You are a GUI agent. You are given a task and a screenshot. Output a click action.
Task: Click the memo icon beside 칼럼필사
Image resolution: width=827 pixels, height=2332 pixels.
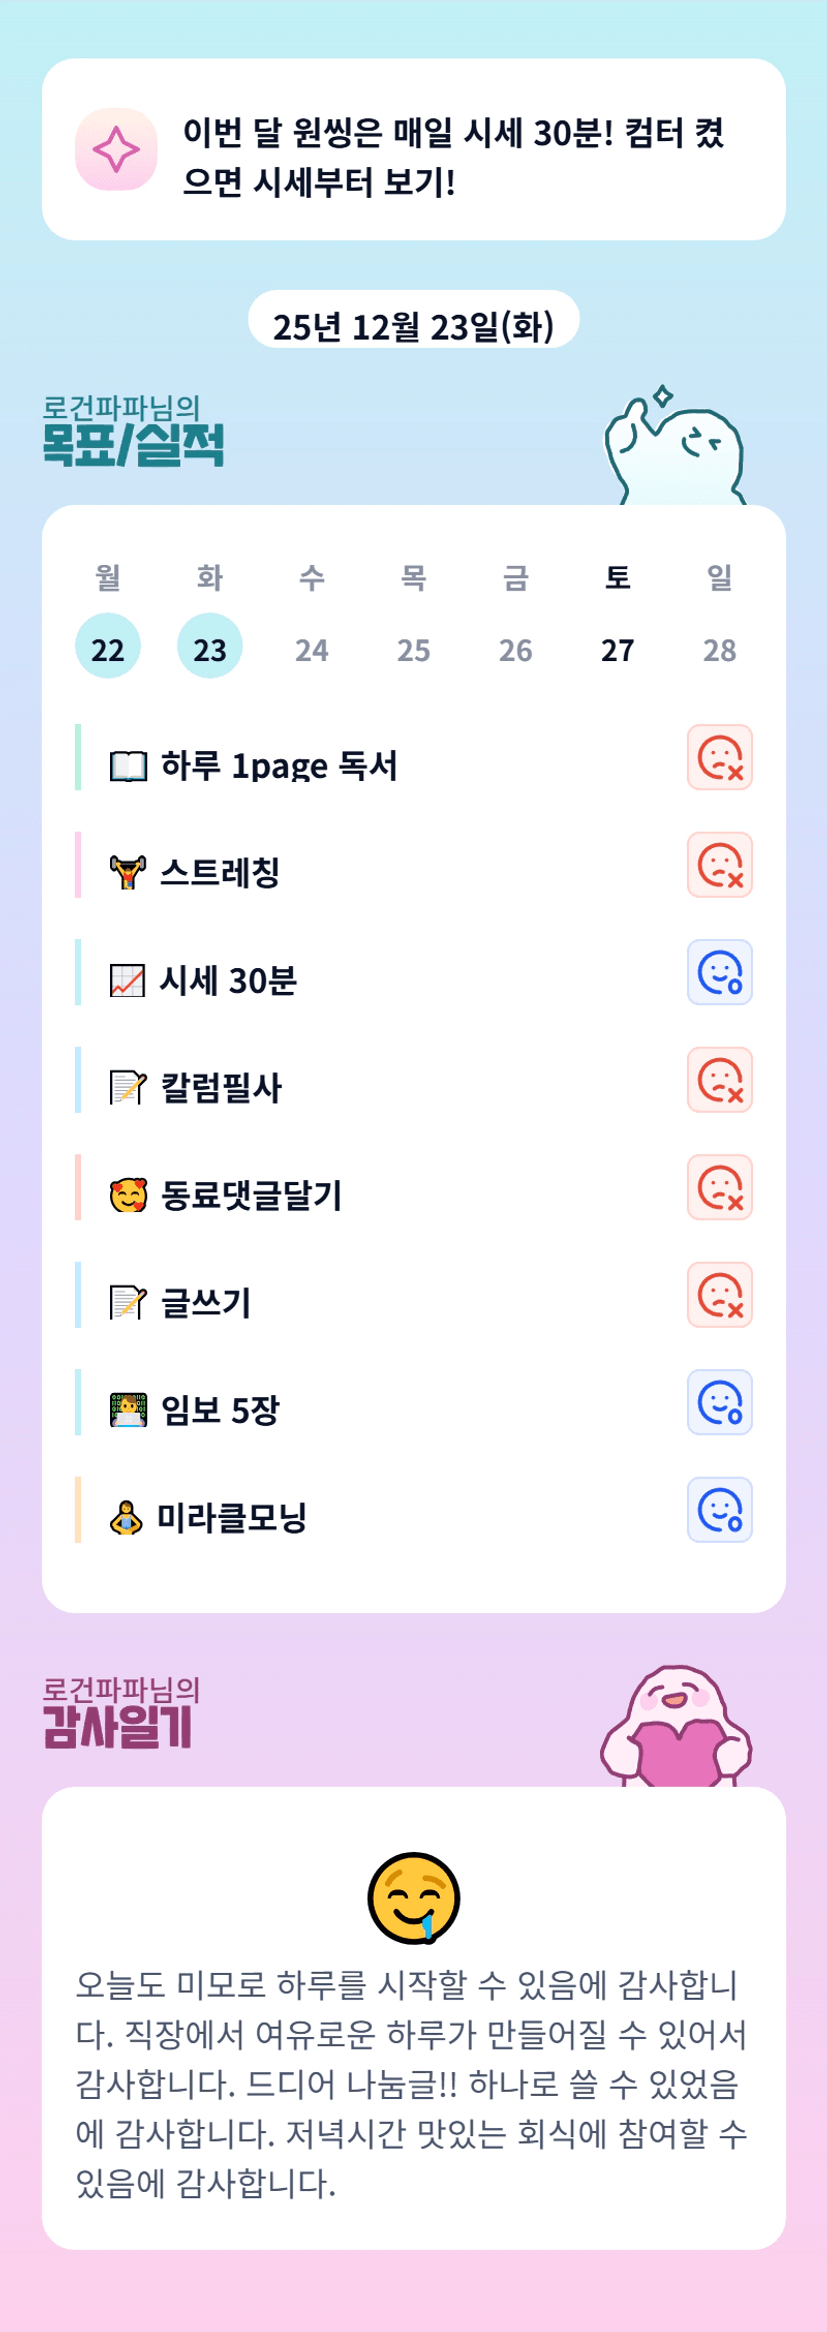128,1087
